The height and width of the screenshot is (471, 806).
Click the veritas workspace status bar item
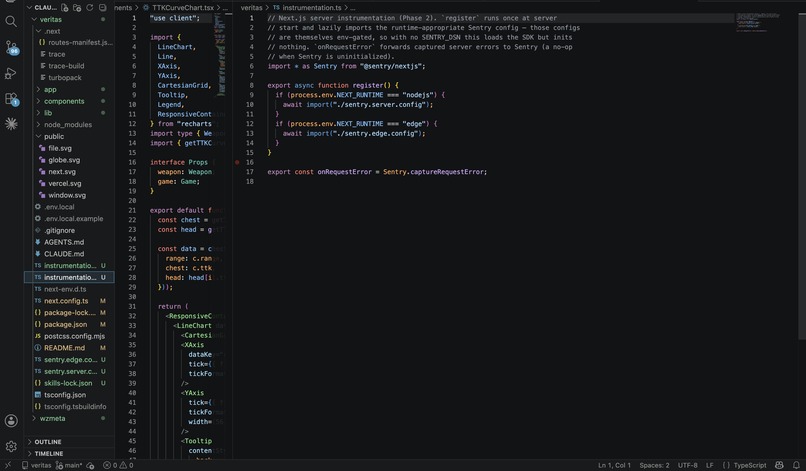(36, 465)
